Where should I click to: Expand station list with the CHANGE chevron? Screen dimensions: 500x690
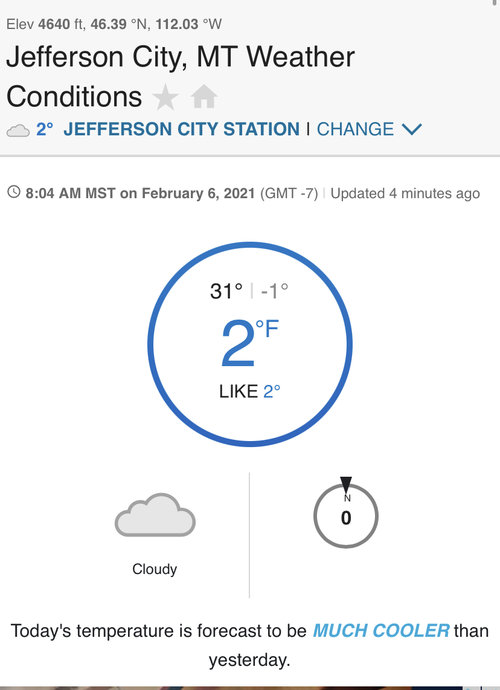click(412, 129)
